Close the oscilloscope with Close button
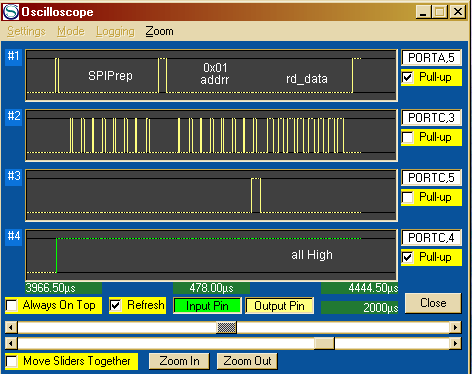Image resolution: width=472 pixels, height=374 pixels. tap(433, 303)
